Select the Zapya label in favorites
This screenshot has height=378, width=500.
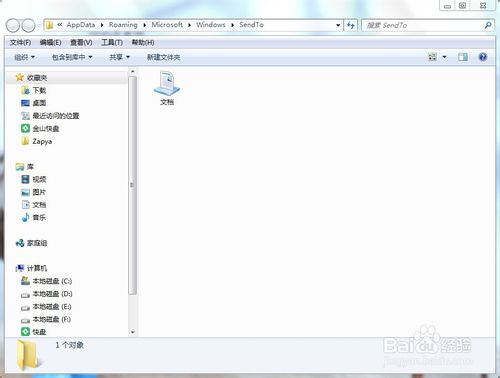click(x=42, y=141)
